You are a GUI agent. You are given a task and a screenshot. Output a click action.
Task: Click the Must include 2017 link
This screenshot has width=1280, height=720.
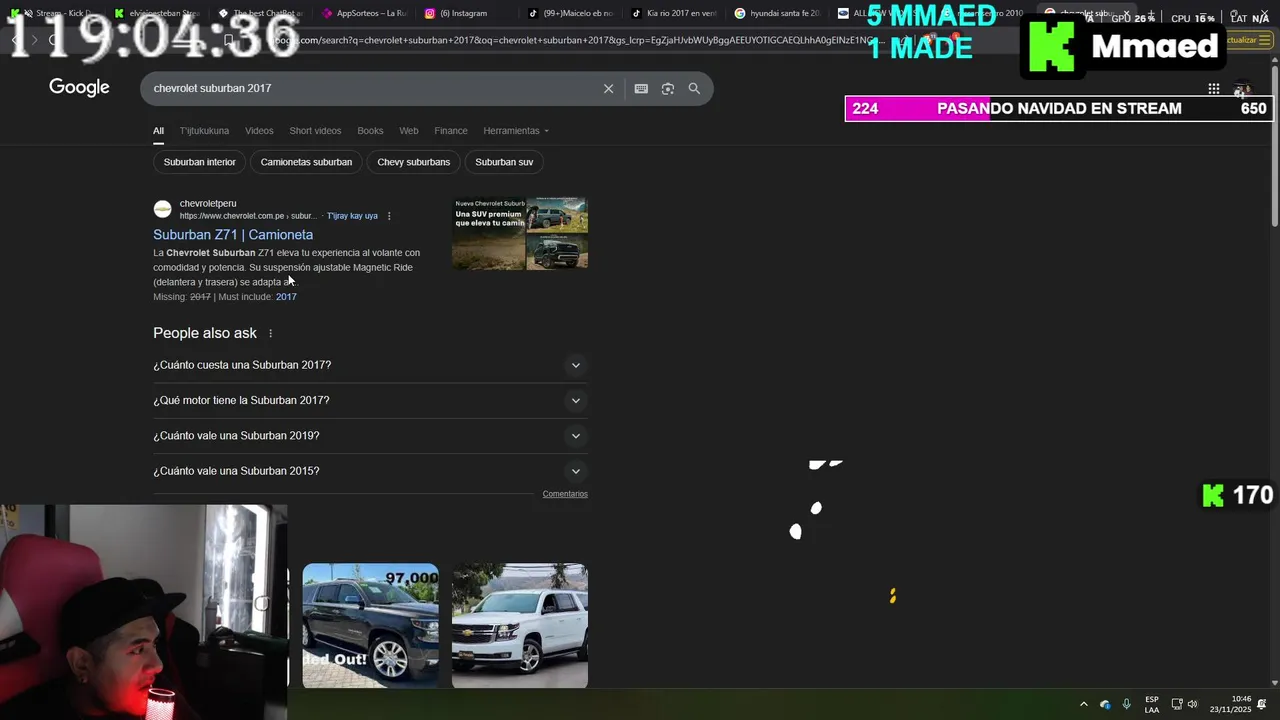pyautogui.click(x=286, y=297)
